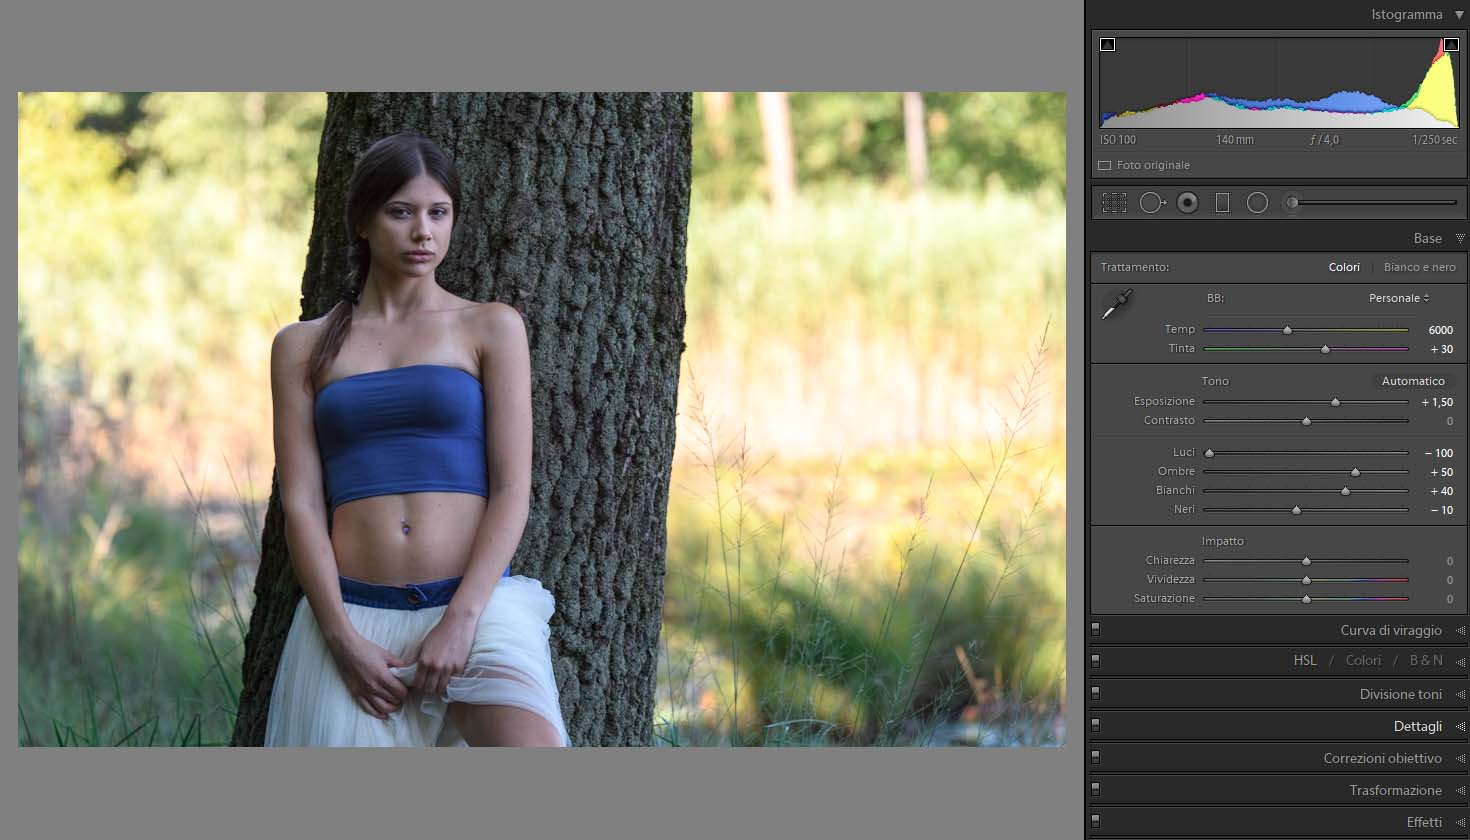The width and height of the screenshot is (1470, 840).
Task: Toggle the highlight clipping indicator in histogram
Action: pos(1451,44)
